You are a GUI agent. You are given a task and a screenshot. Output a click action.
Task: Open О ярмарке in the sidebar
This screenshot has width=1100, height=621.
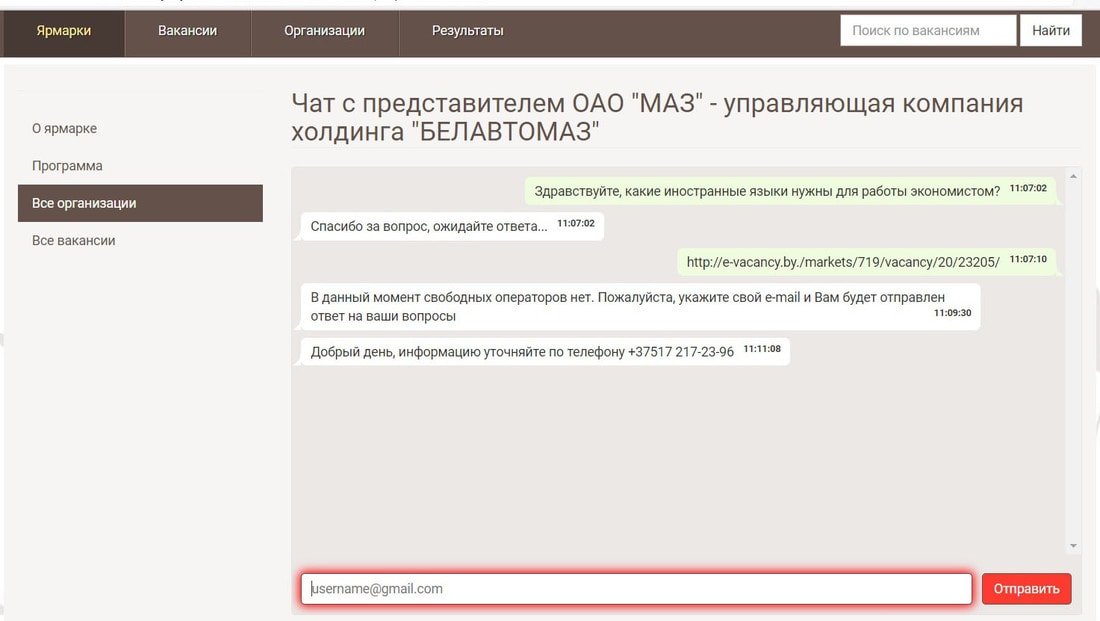[x=65, y=128]
